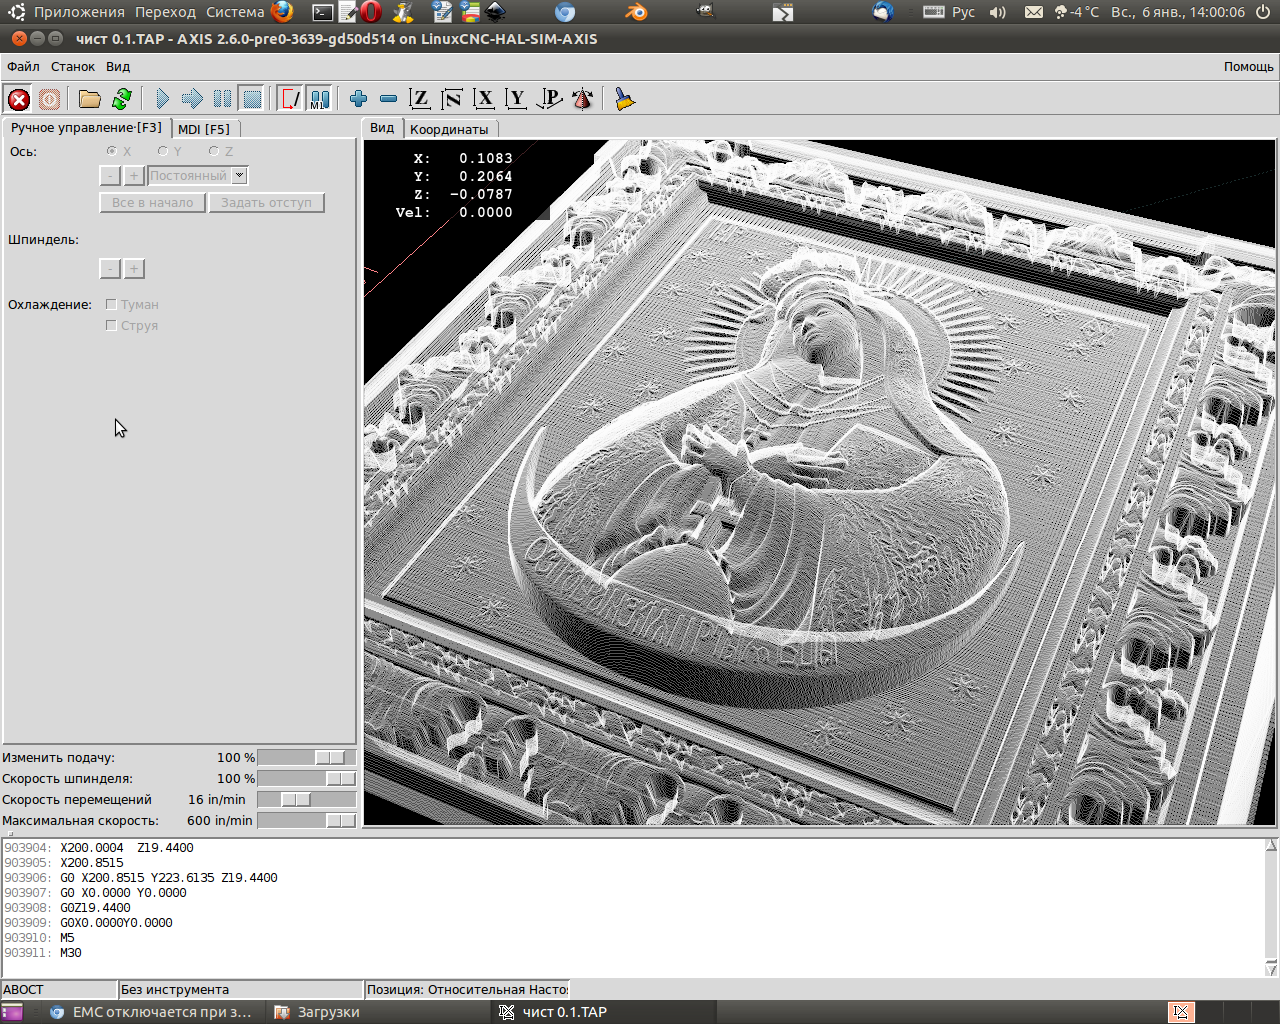Enable the Туман coolant checkbox
Viewport: 1280px width, 1024px height.
click(x=112, y=305)
